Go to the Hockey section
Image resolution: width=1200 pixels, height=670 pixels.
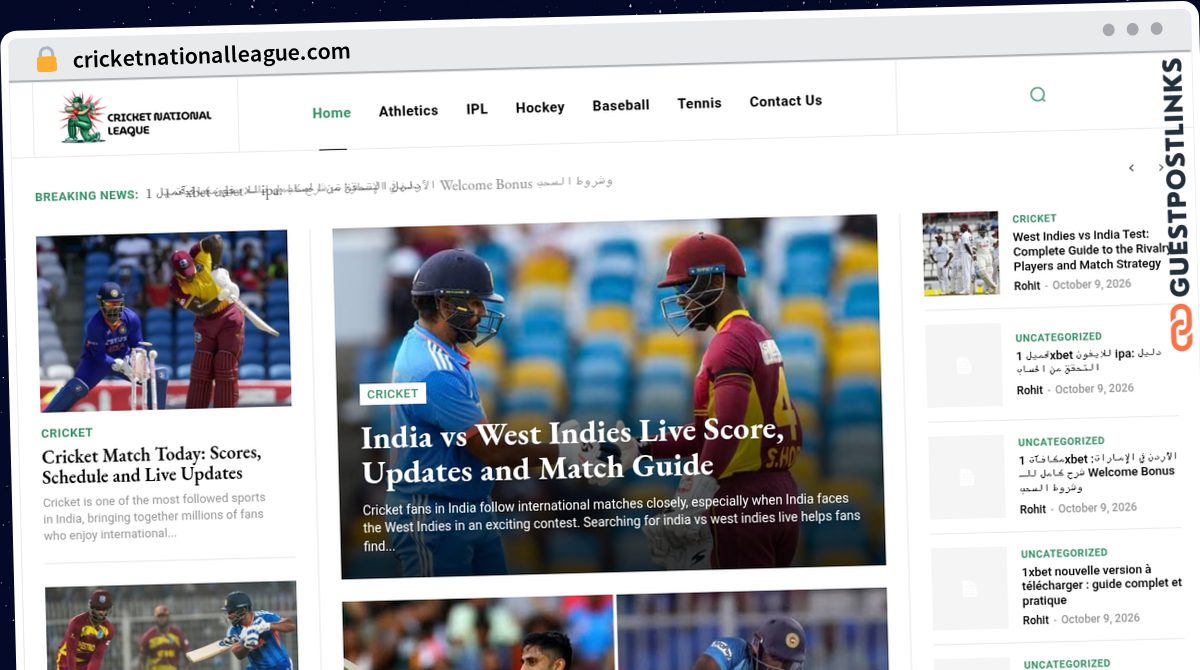coord(540,107)
